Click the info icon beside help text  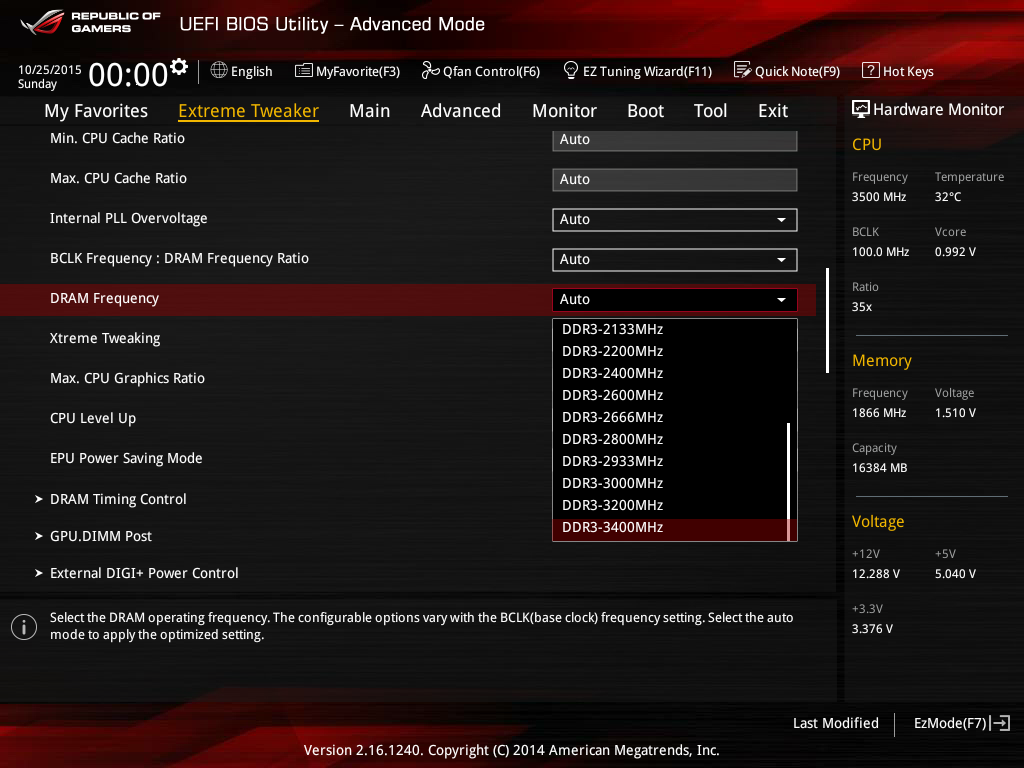pyautogui.click(x=24, y=627)
